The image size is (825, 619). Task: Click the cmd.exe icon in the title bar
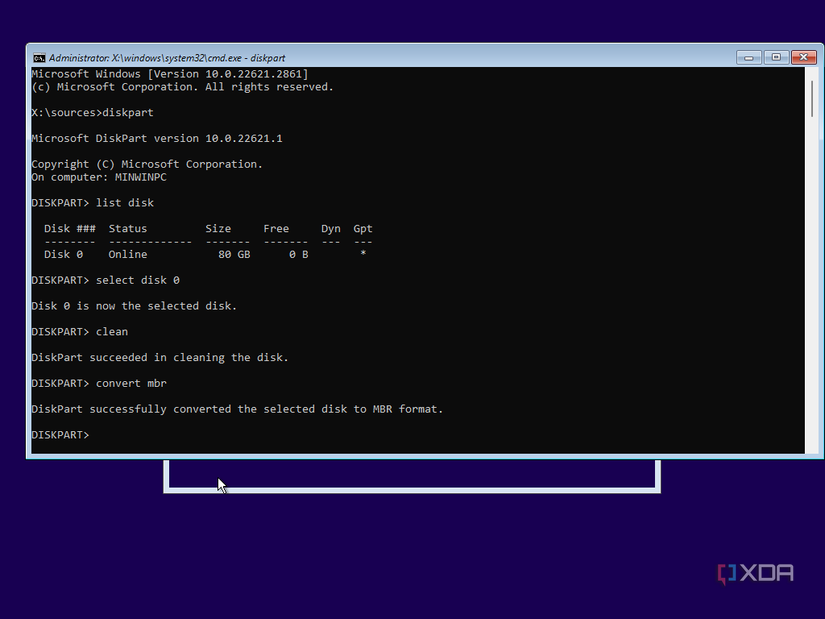(37, 57)
